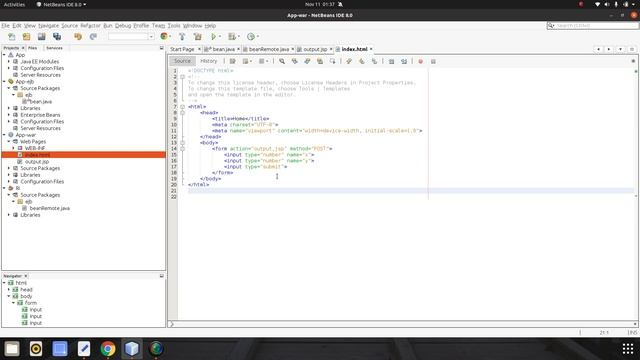Click the Previous Bookmark icon
This screenshot has height=360, width=640.
tap(349, 61)
